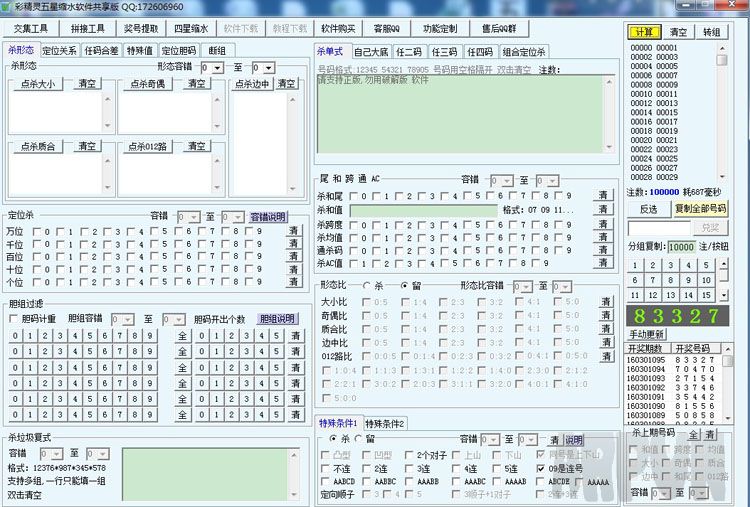750x507 pixels.
Task: Check the 2个对子 checkbox
Action: point(410,455)
